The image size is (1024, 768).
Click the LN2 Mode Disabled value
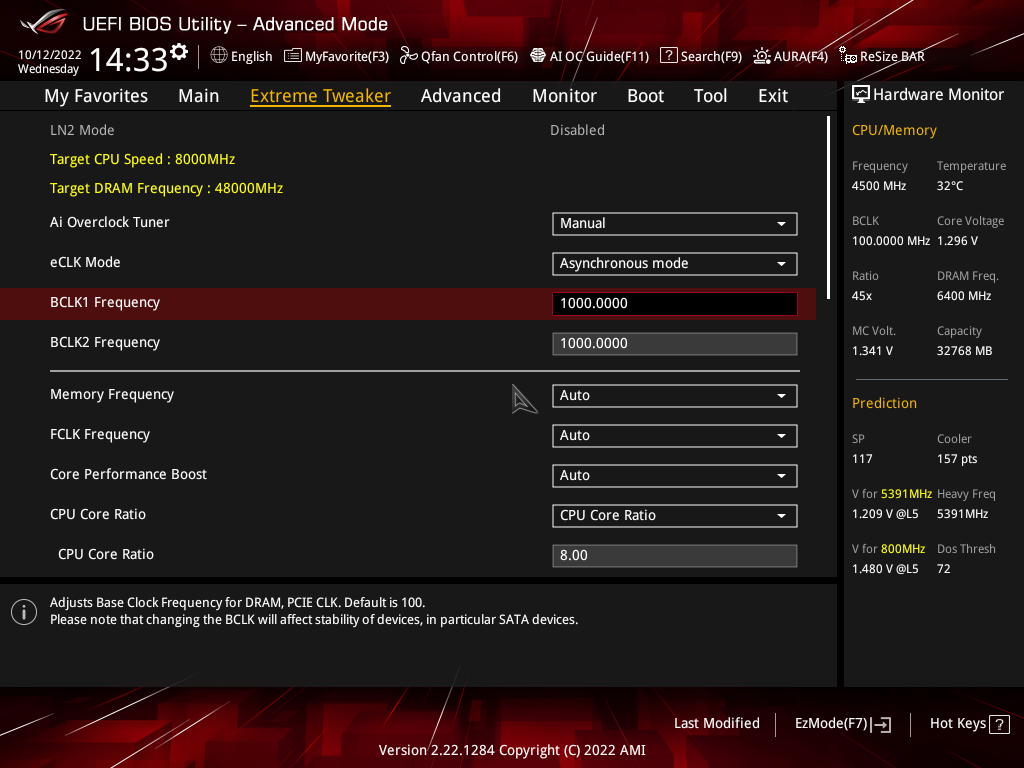(577, 130)
